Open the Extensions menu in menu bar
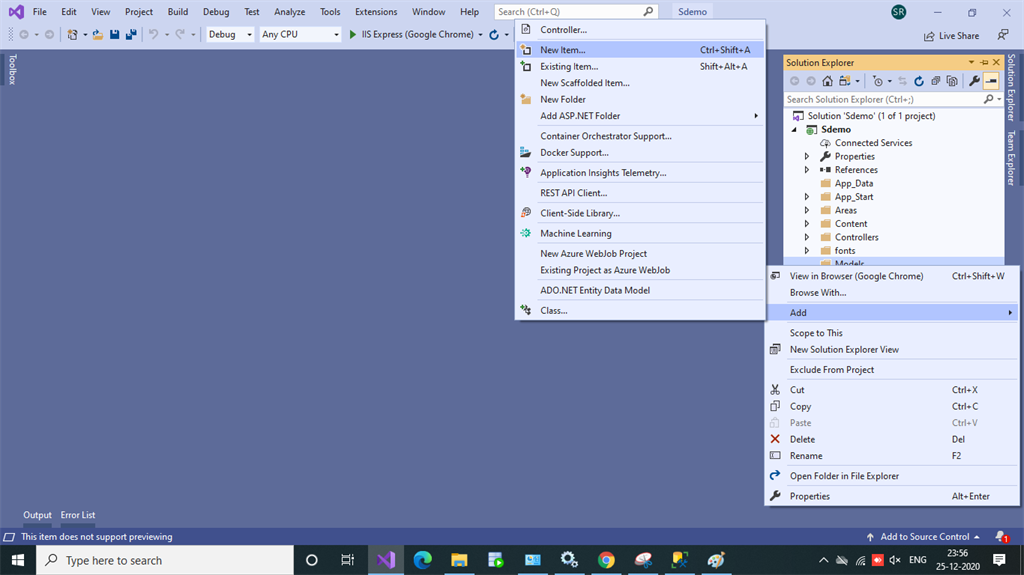Screen dimensions: 1024x575 pyautogui.click(x=376, y=12)
